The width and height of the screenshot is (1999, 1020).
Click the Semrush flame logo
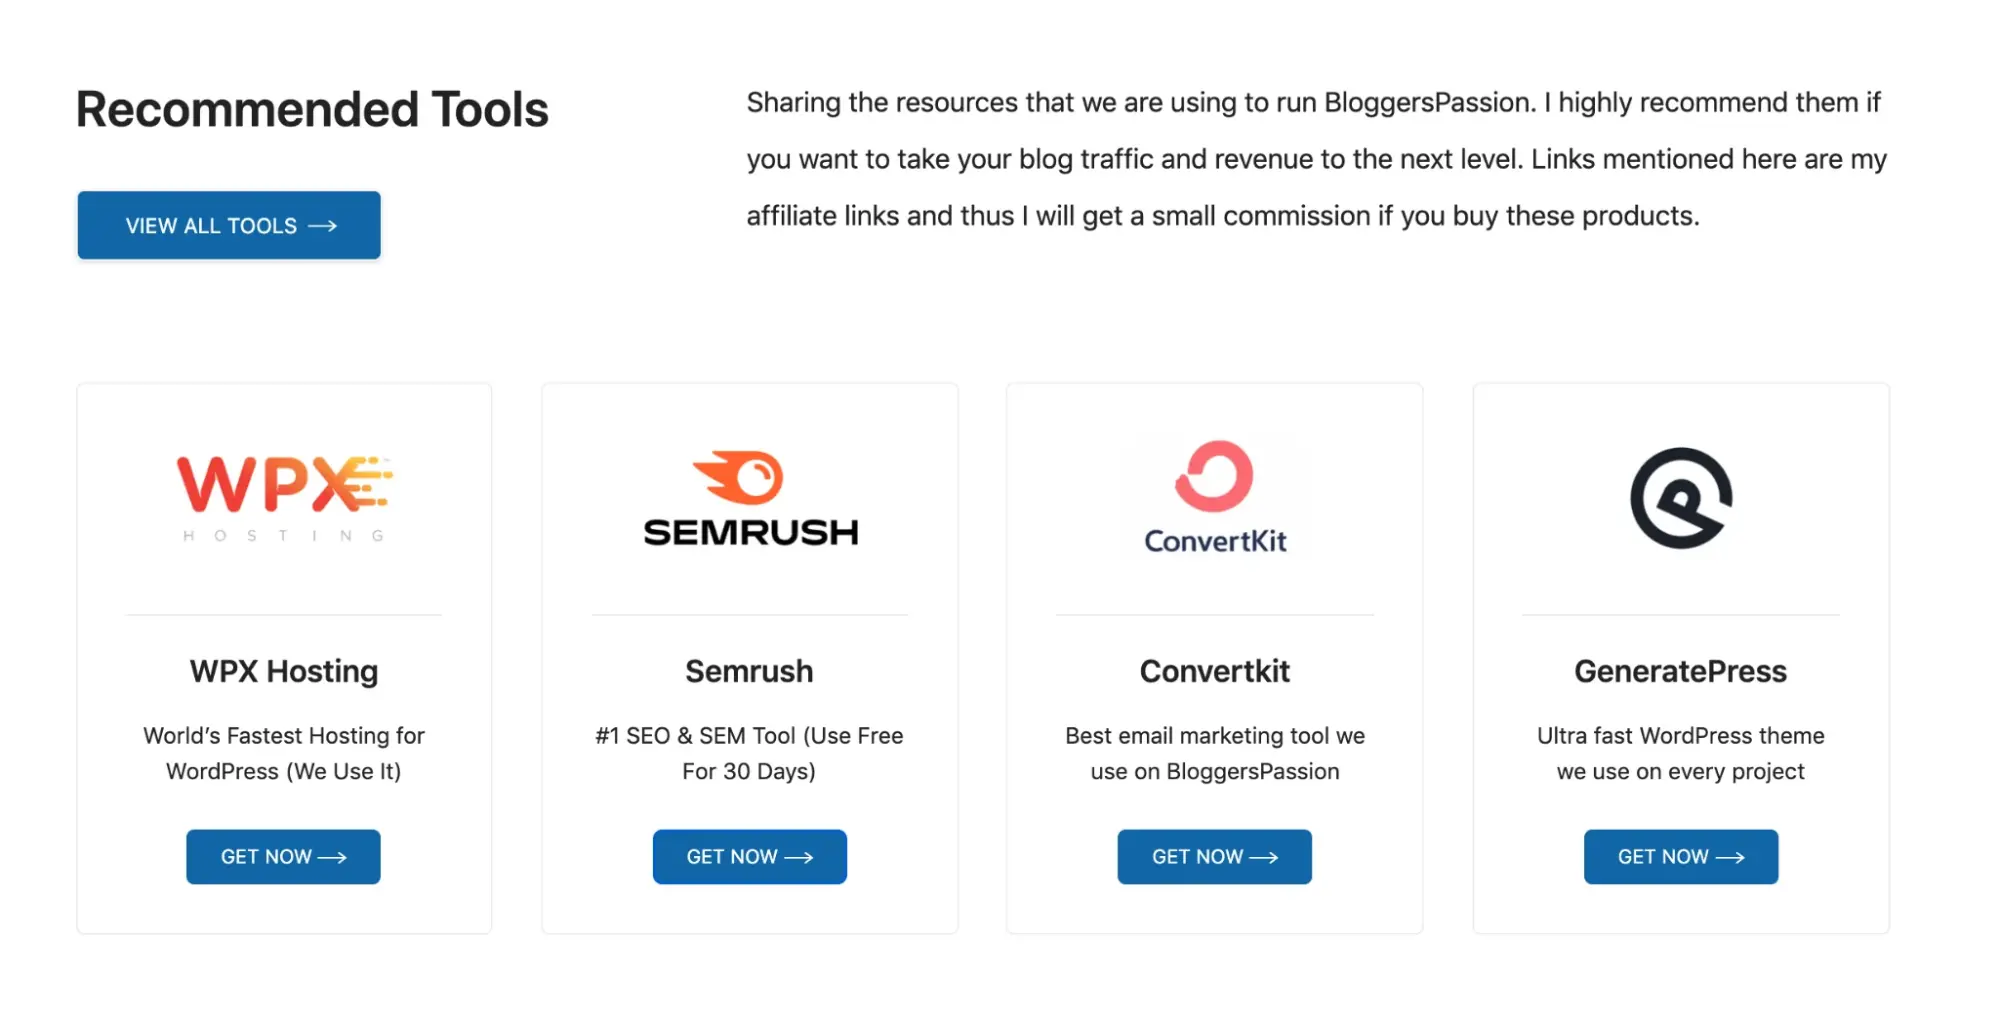[x=739, y=477]
